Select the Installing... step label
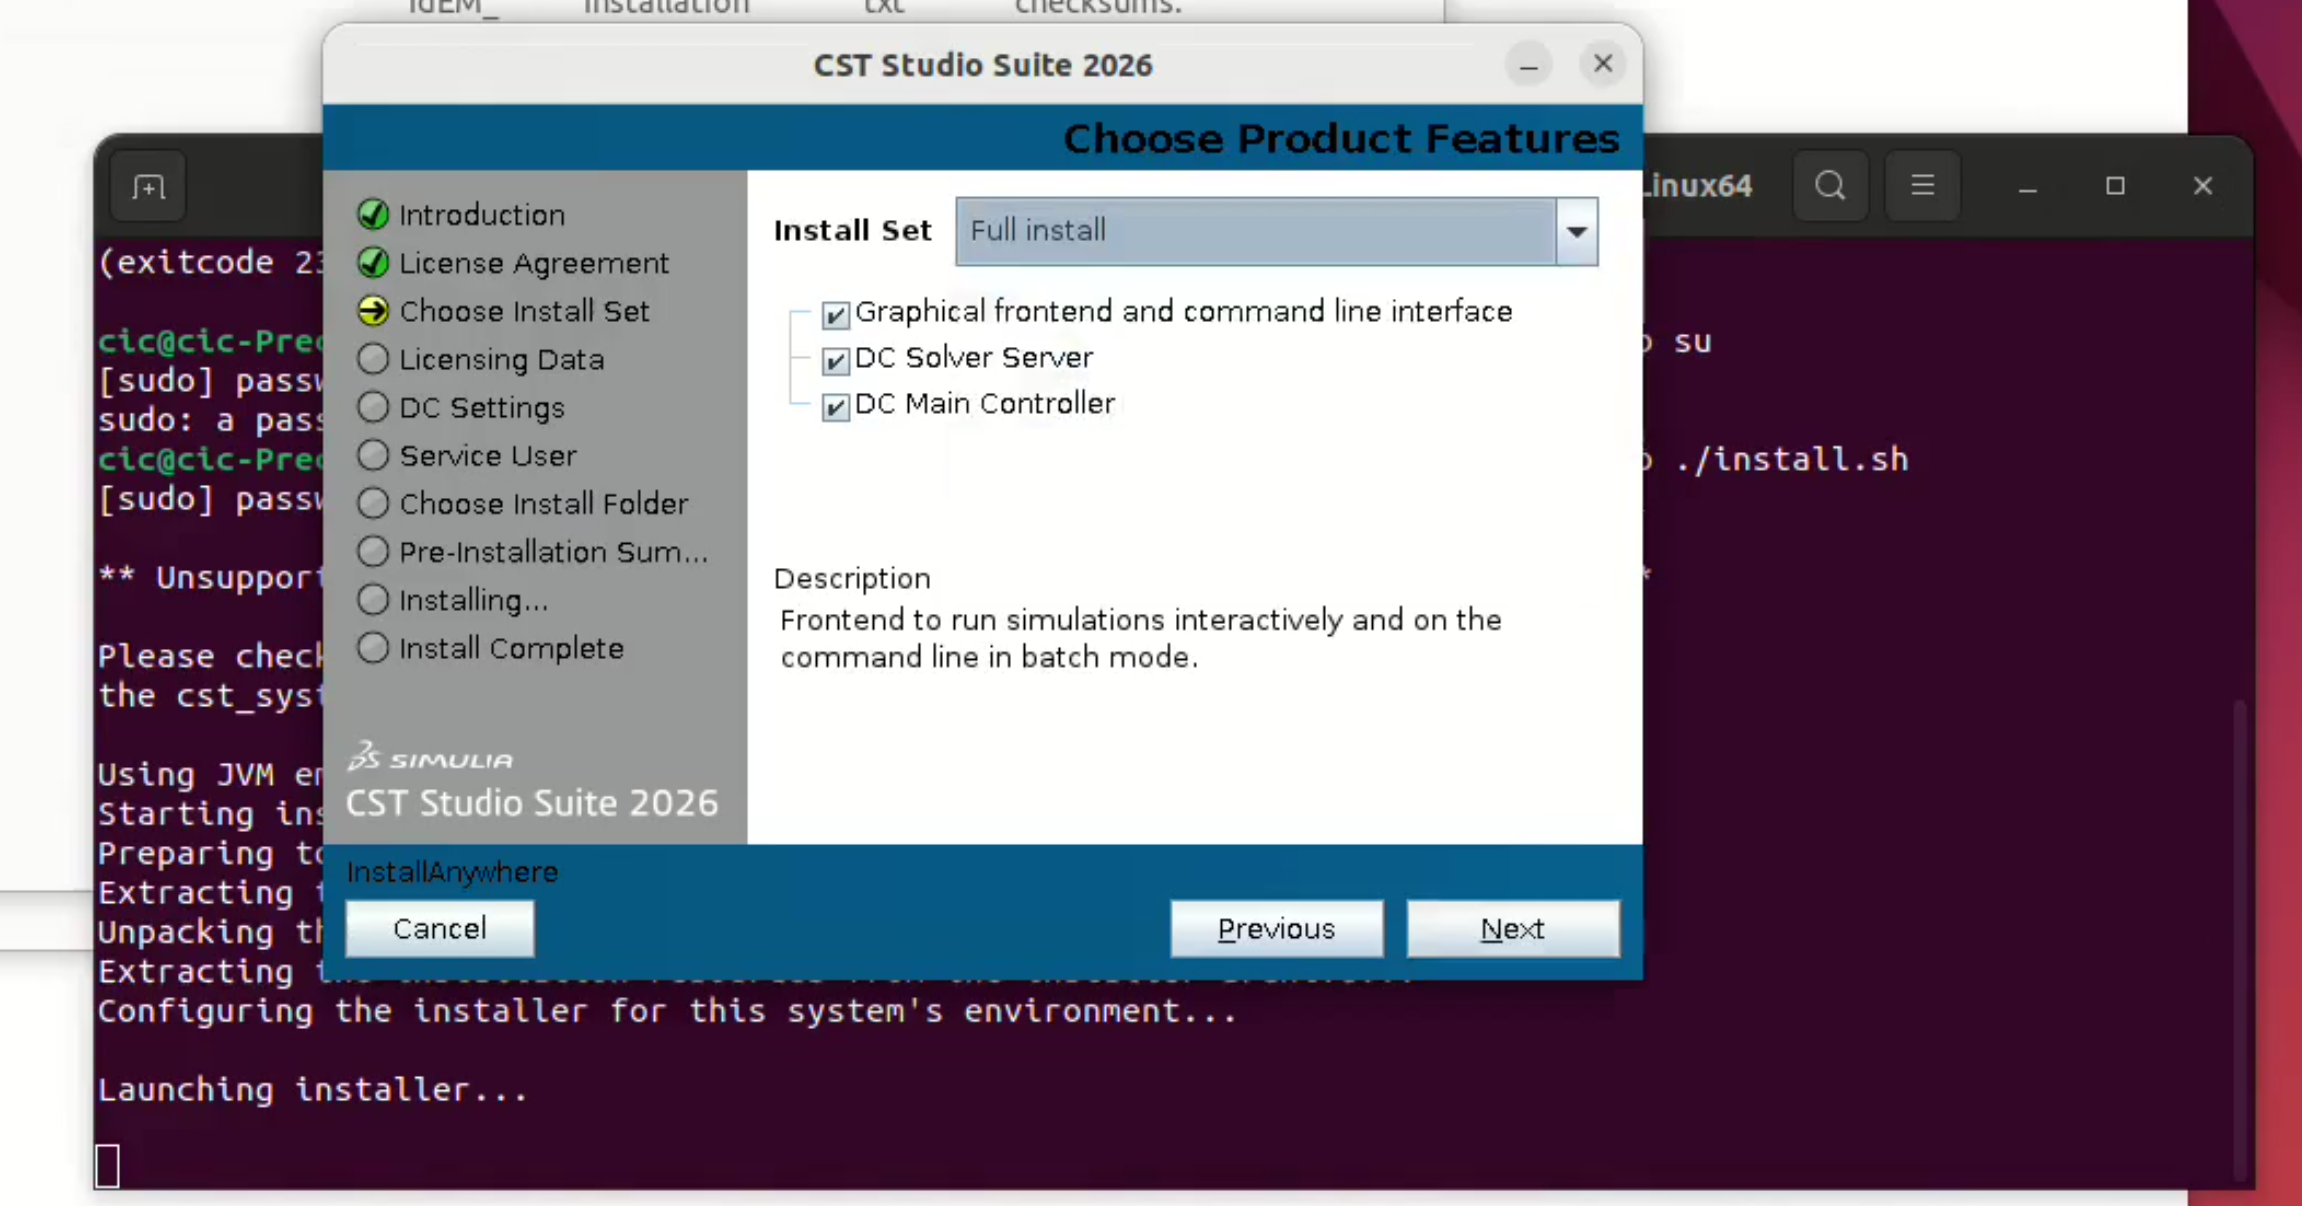This screenshot has width=2302, height=1206. 473,600
